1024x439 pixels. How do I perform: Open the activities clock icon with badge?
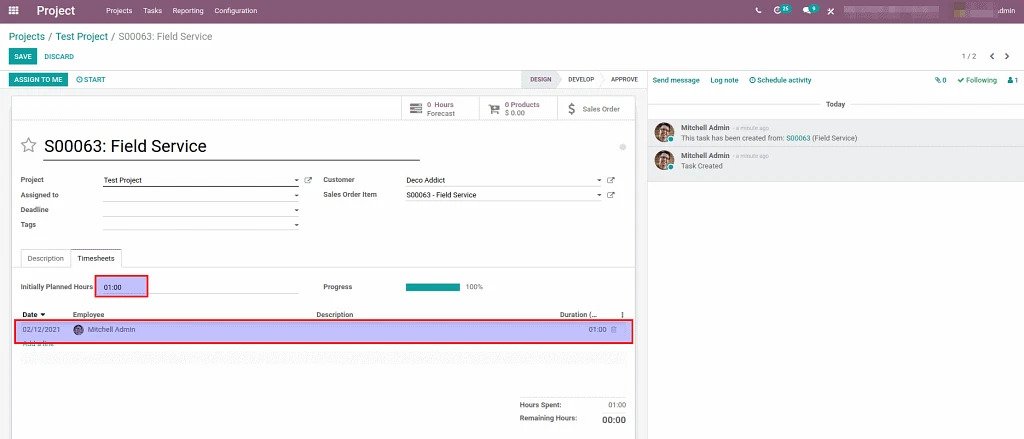(781, 10)
